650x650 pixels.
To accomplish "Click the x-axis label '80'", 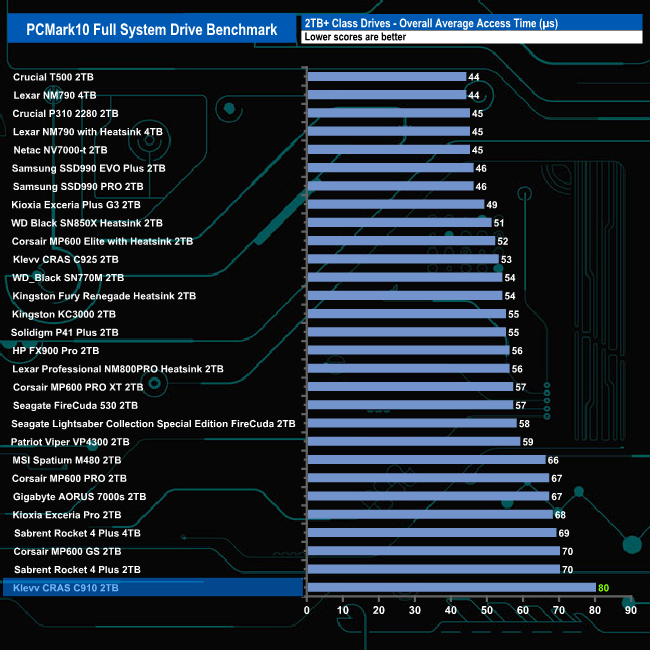I will (595, 610).
